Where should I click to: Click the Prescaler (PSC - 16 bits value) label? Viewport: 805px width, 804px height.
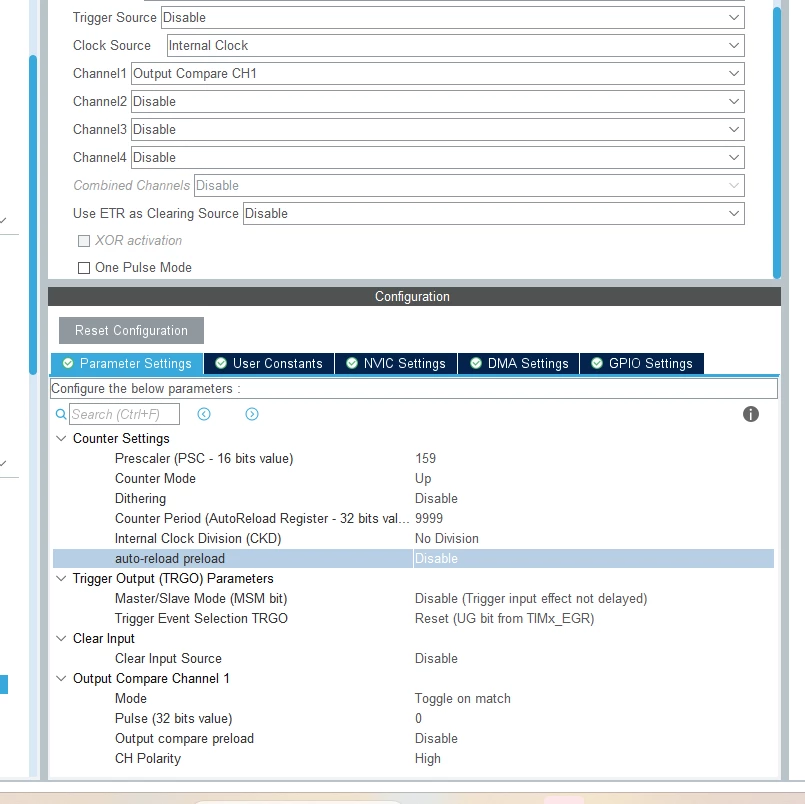point(204,458)
